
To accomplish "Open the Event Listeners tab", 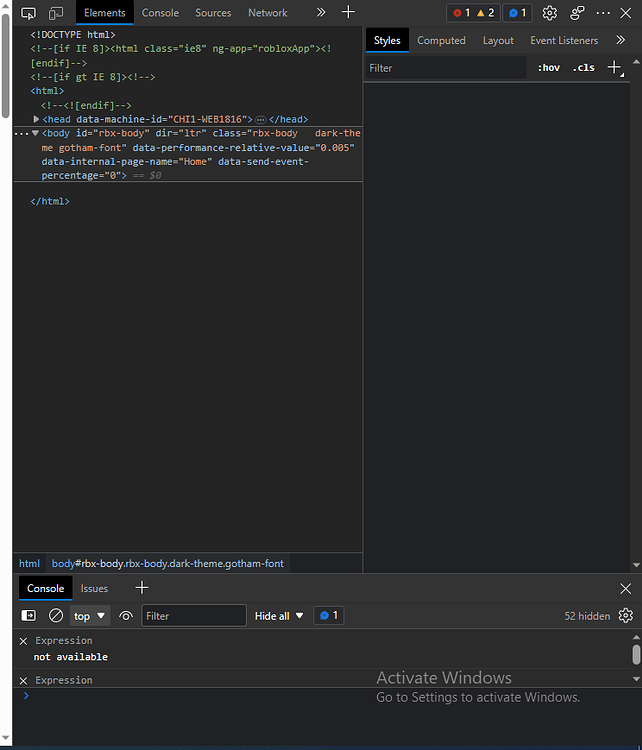I will click(x=564, y=41).
